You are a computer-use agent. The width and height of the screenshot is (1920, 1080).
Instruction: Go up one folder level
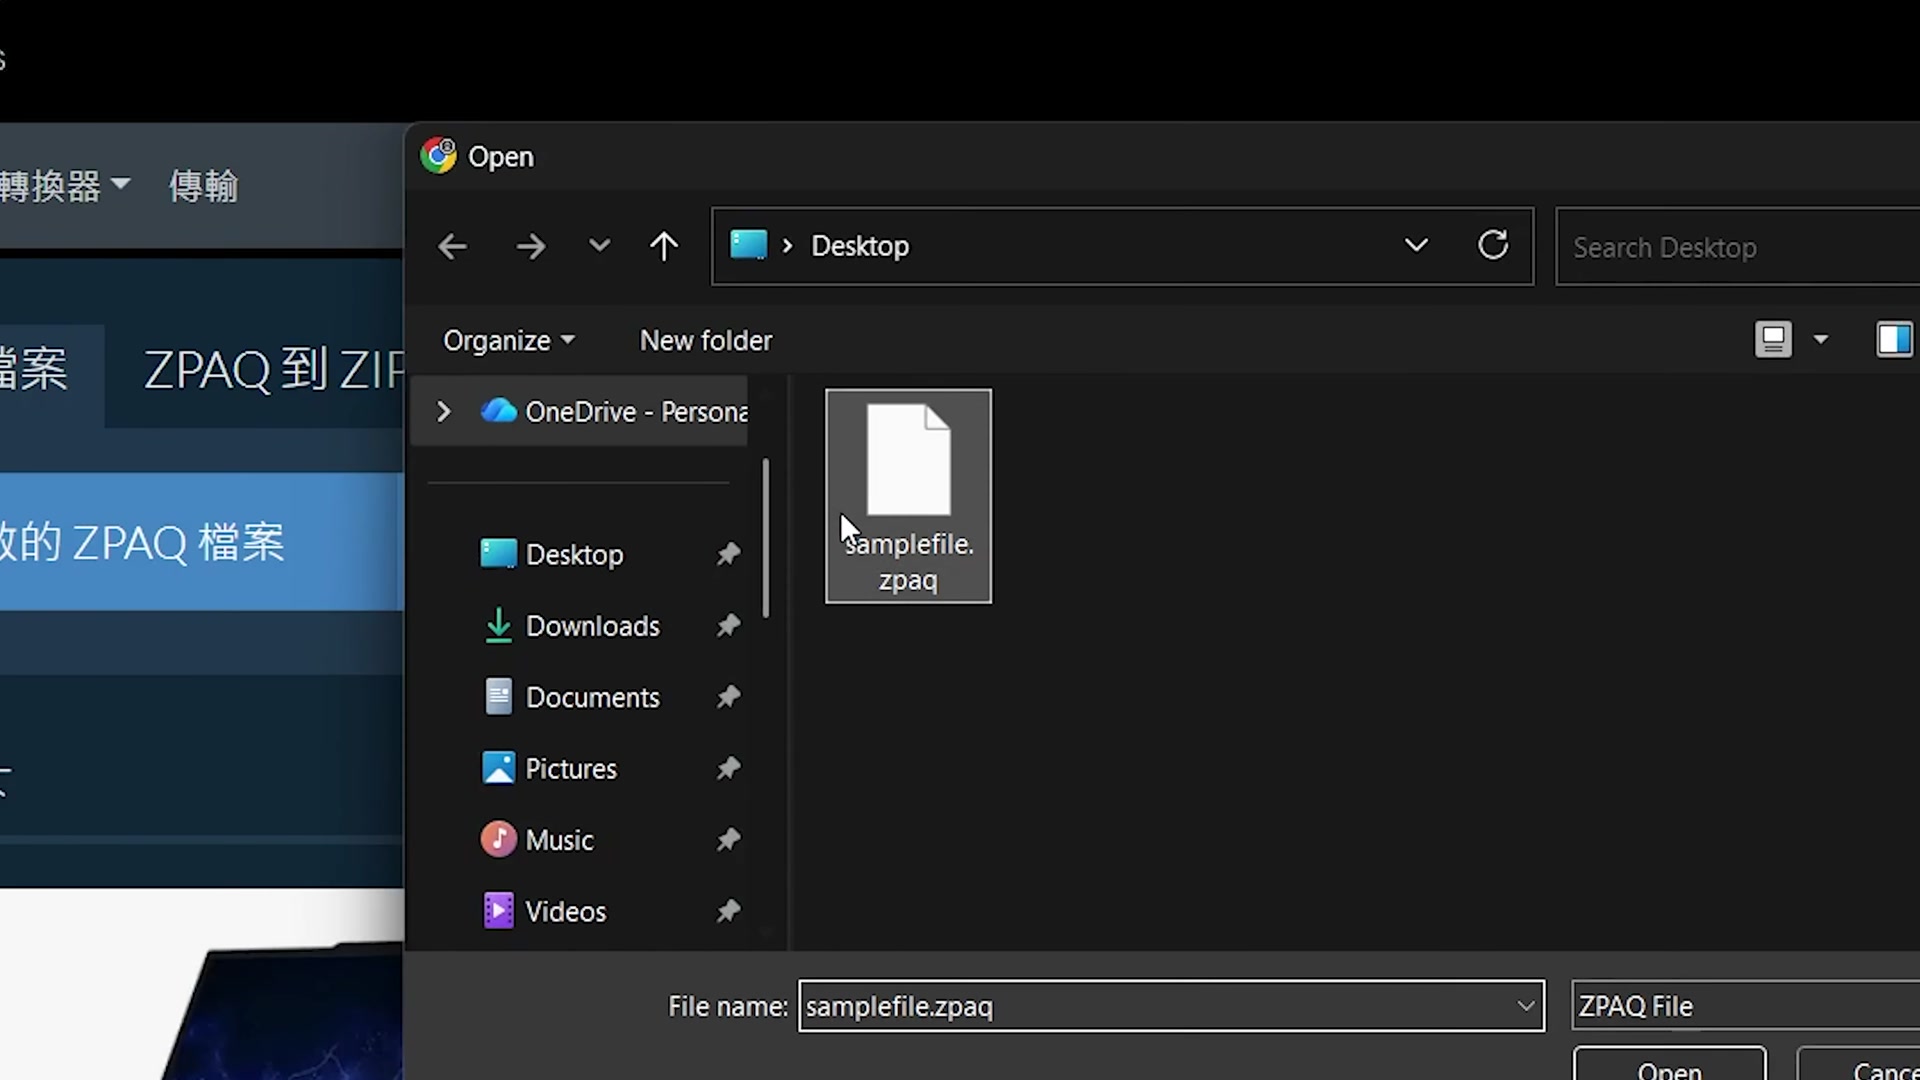tap(663, 246)
